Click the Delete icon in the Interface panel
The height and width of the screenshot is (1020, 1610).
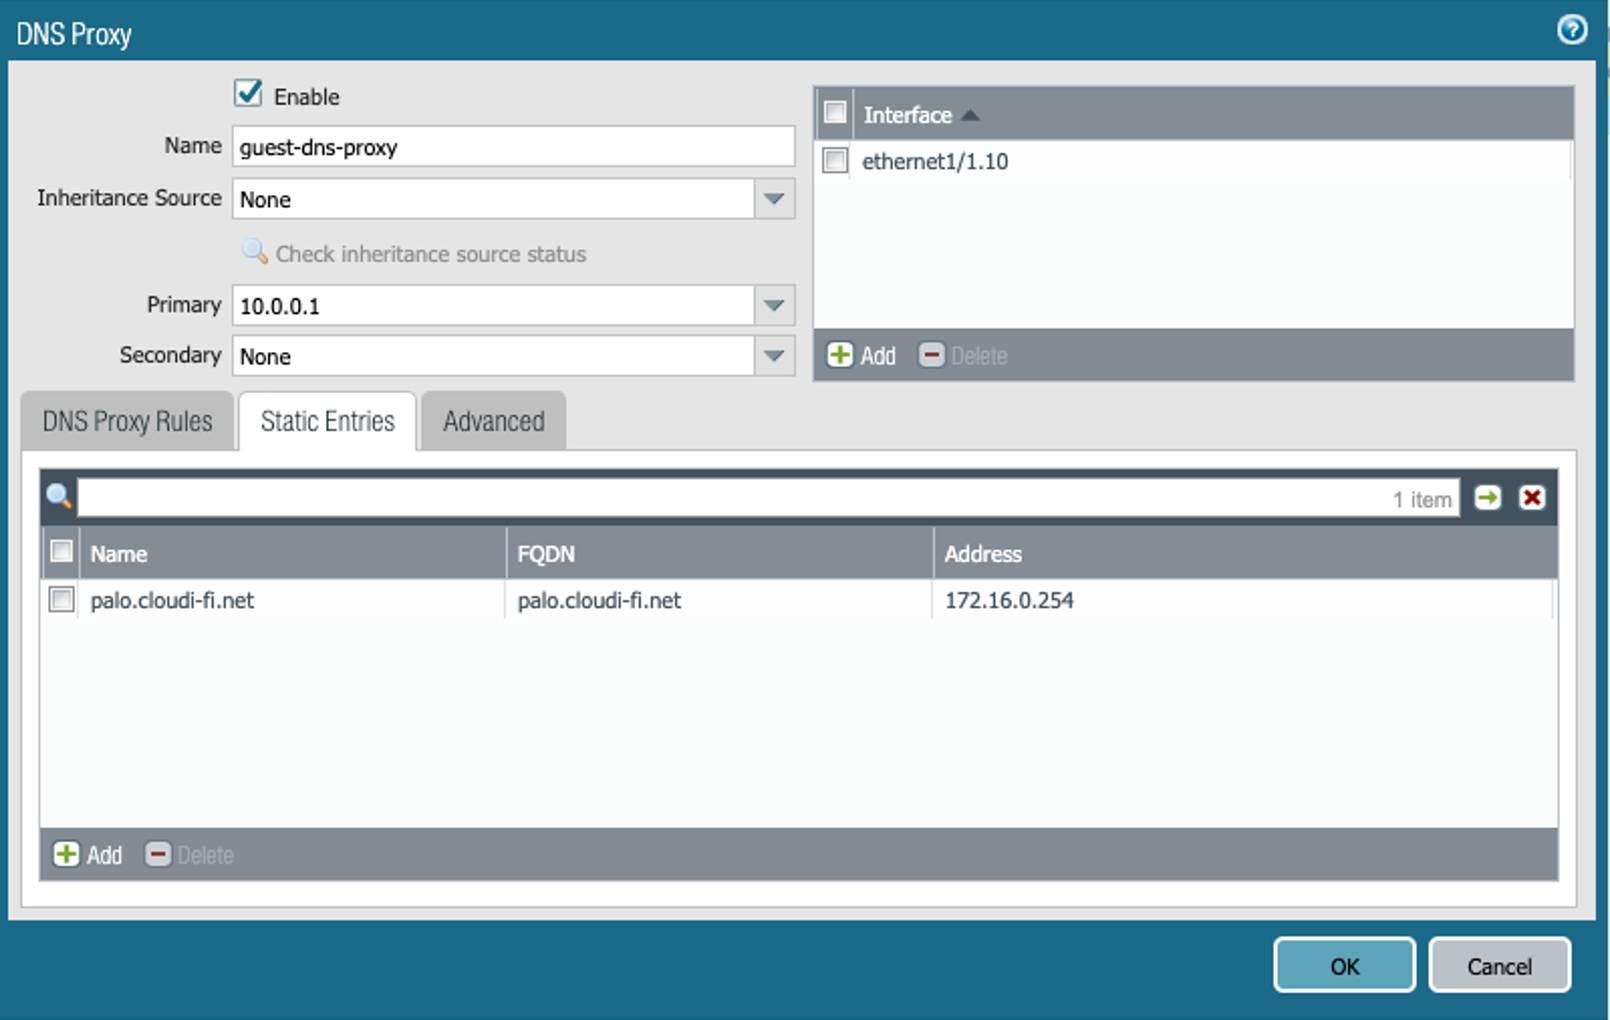point(932,355)
